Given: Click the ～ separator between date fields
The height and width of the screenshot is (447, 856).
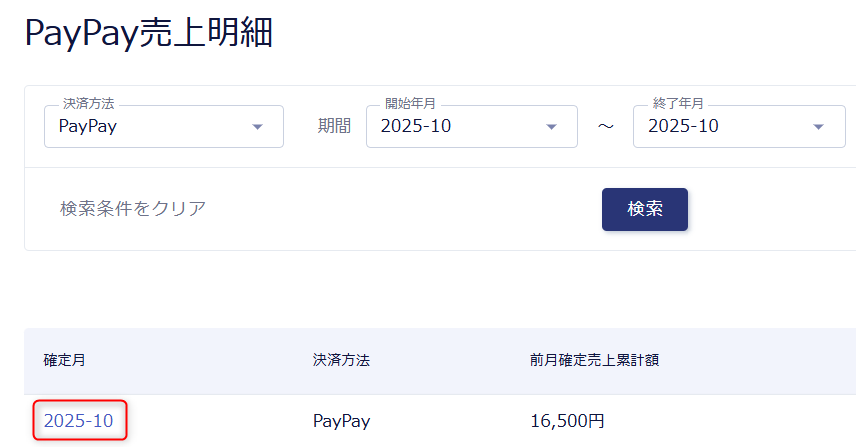Looking at the screenshot, I should point(605,127).
